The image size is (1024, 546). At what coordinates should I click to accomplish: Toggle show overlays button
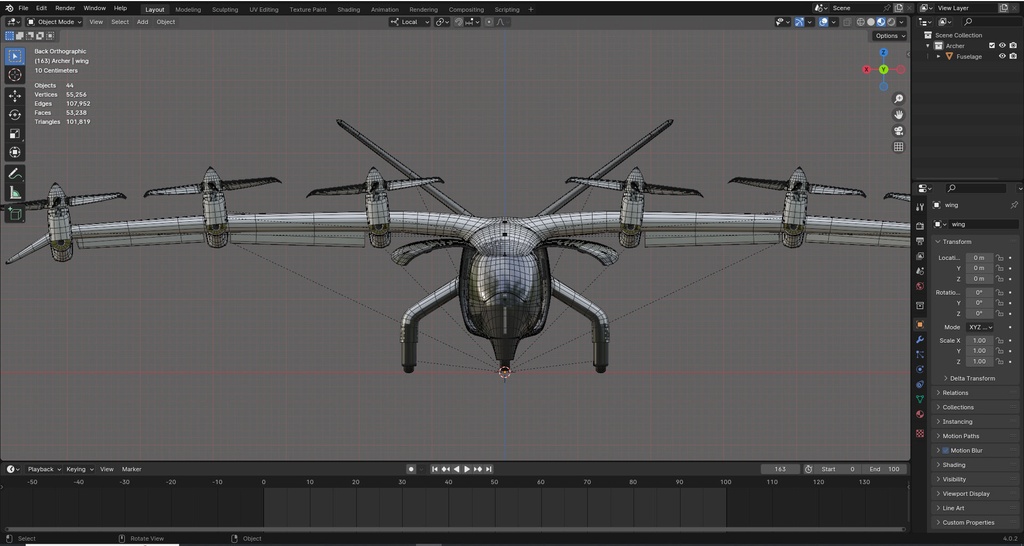[x=823, y=22]
